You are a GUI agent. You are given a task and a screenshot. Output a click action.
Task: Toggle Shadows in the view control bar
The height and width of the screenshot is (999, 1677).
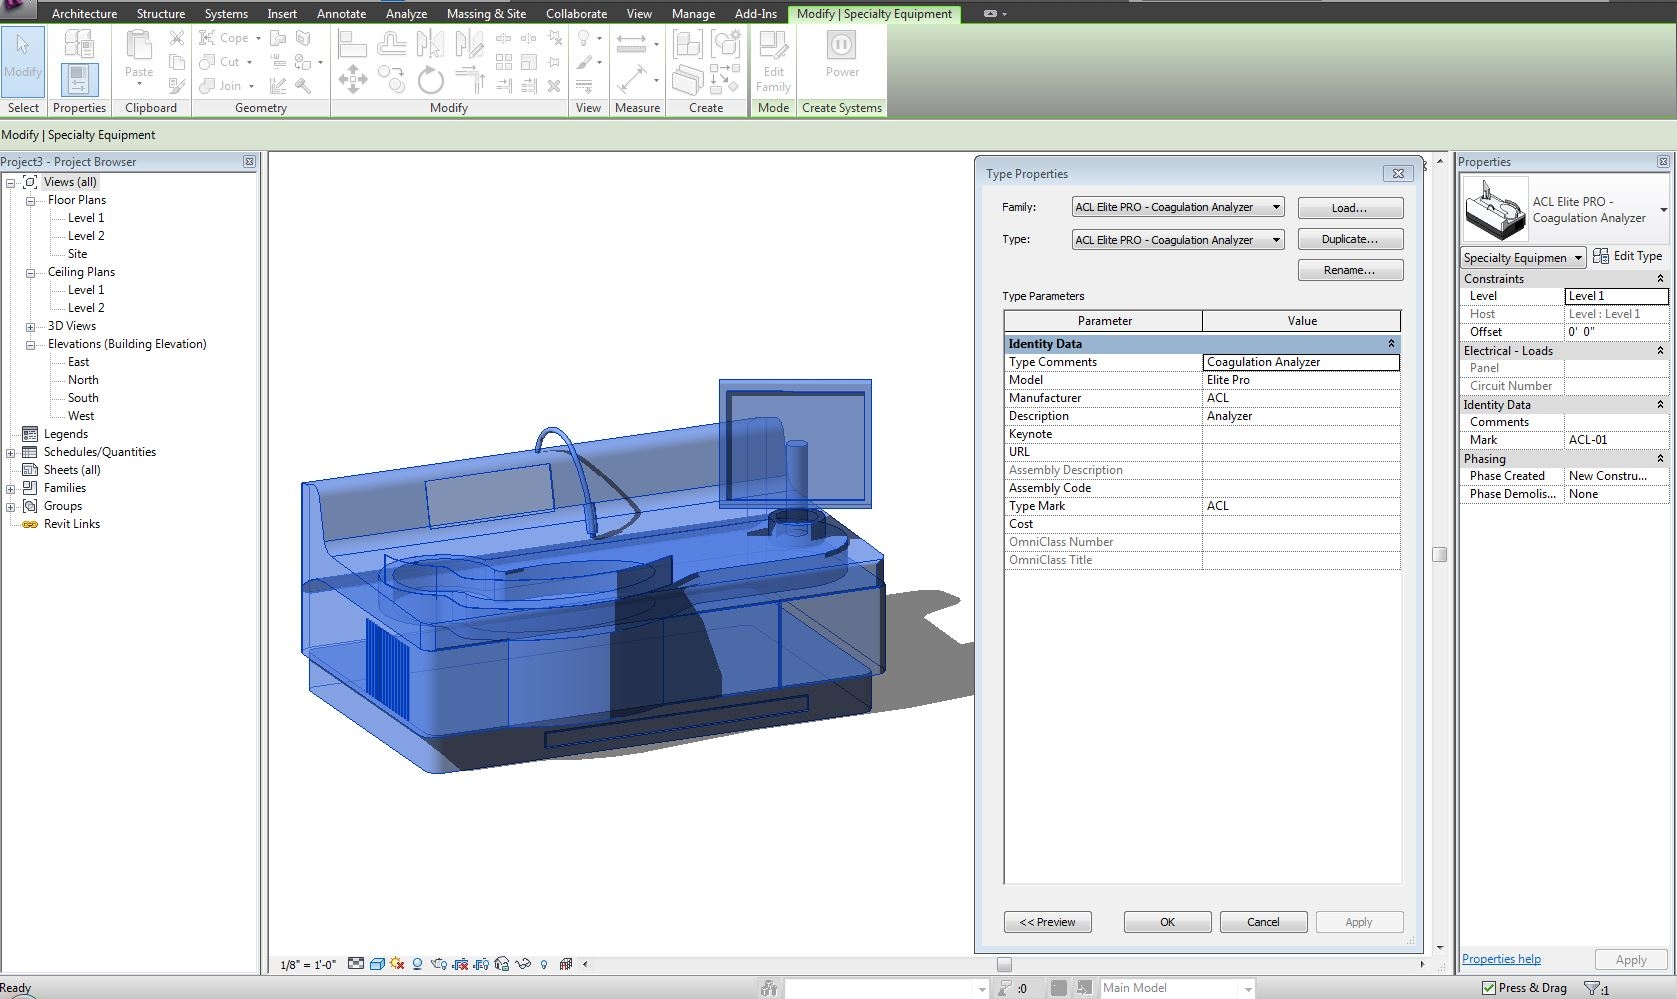[x=418, y=965]
